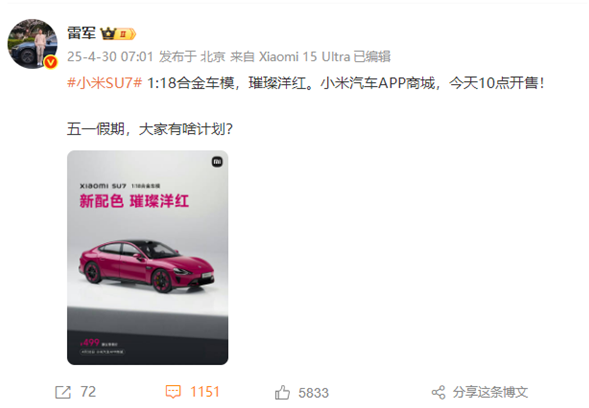Enlarge the pink SU7 model car image
This screenshot has height=408, width=589.
(x=148, y=257)
